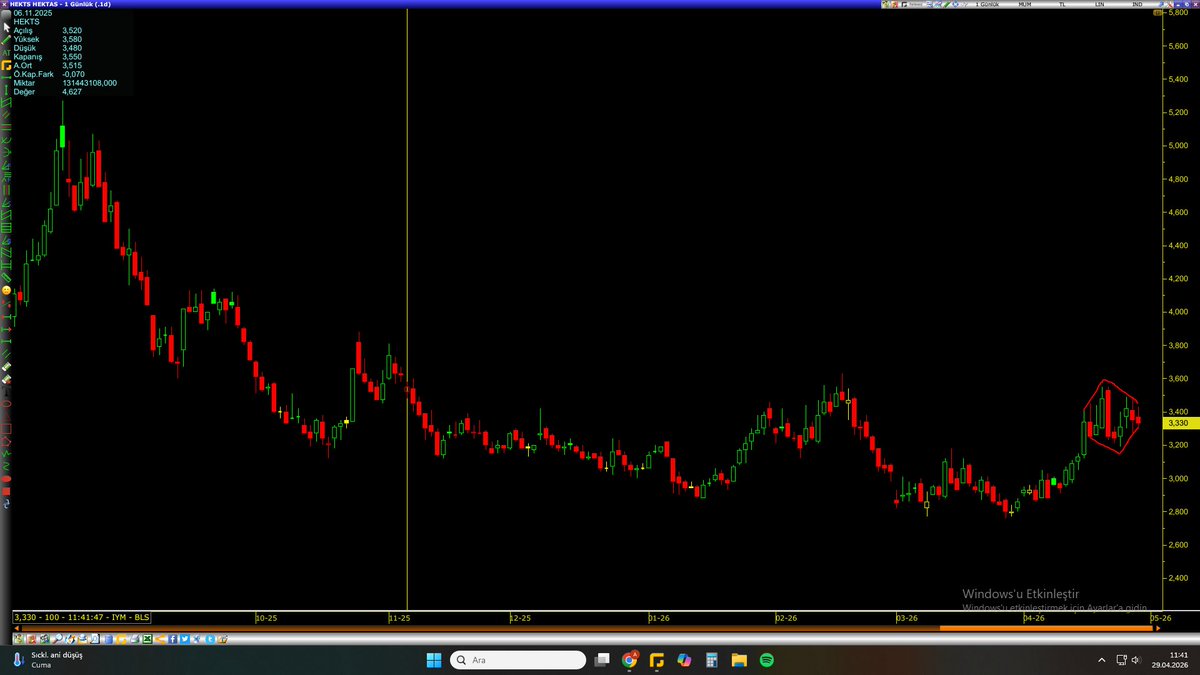
Task: Open the weather widget Sıckl. ani düşüş
Action: 47,660
